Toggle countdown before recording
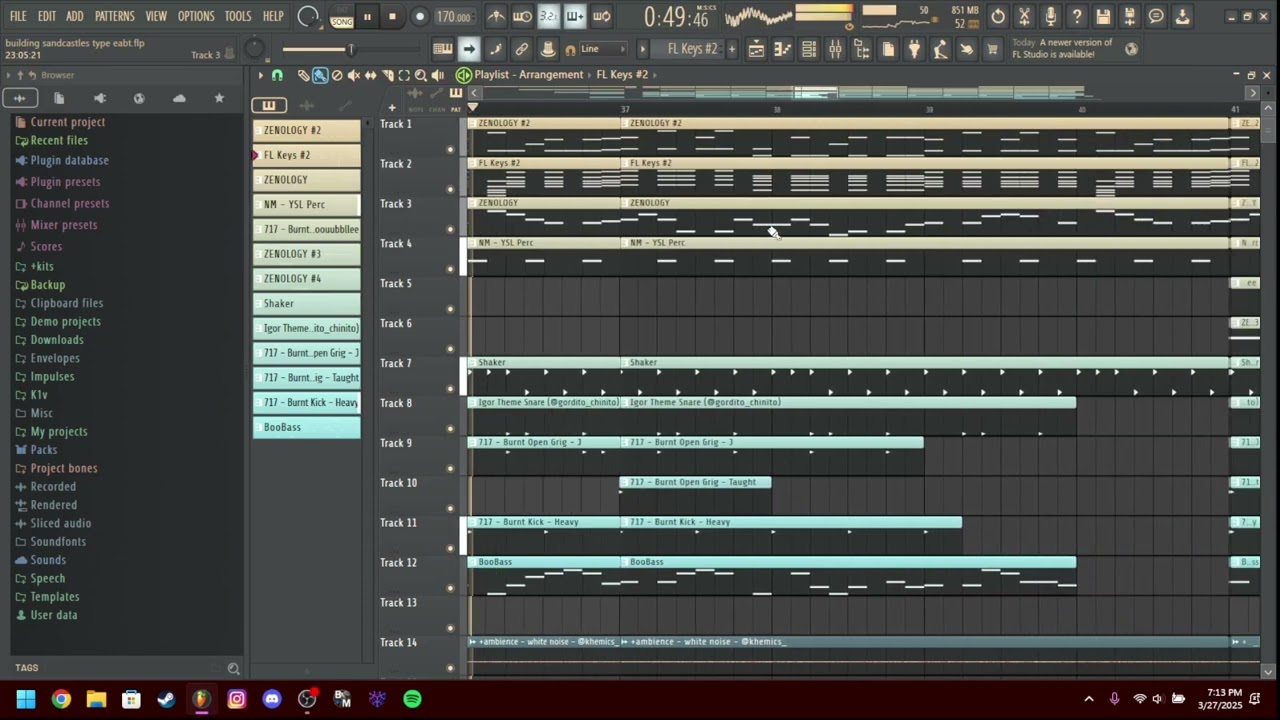The height and width of the screenshot is (720, 1280). tap(548, 16)
